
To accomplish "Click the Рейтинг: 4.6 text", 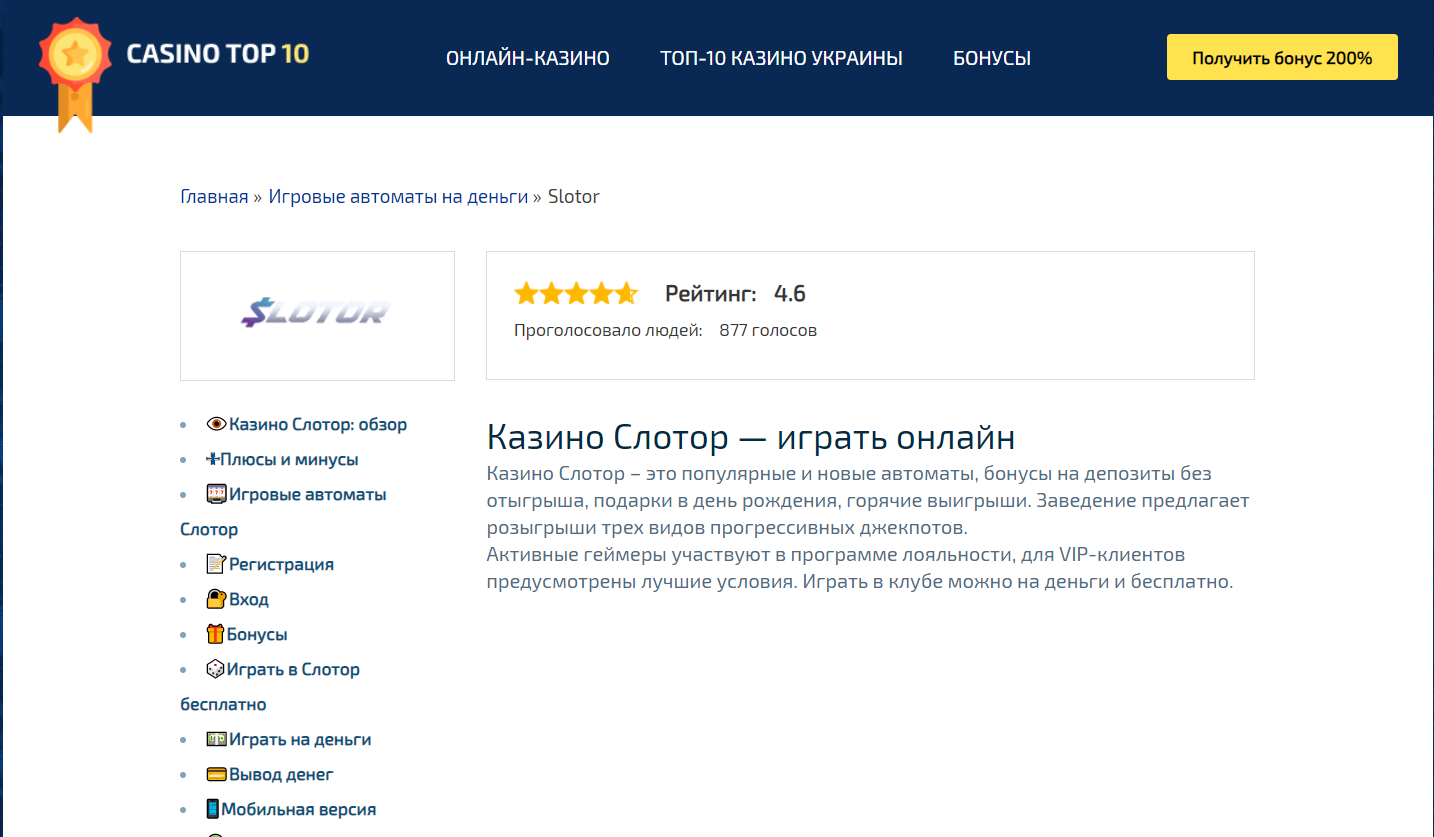I will point(735,293).
